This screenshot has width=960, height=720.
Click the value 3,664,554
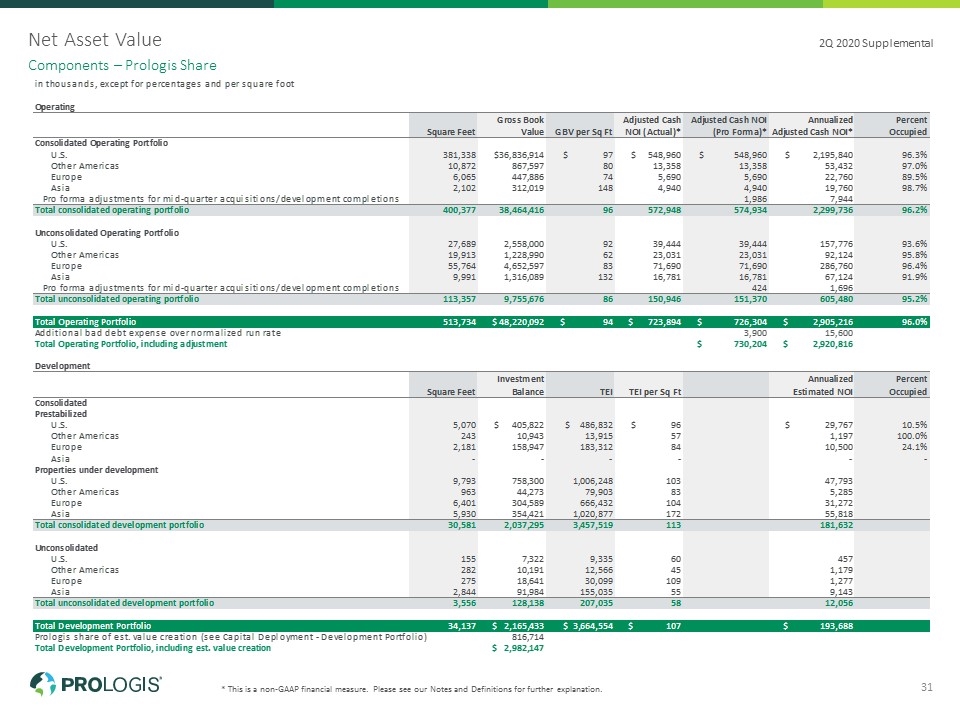(592, 626)
